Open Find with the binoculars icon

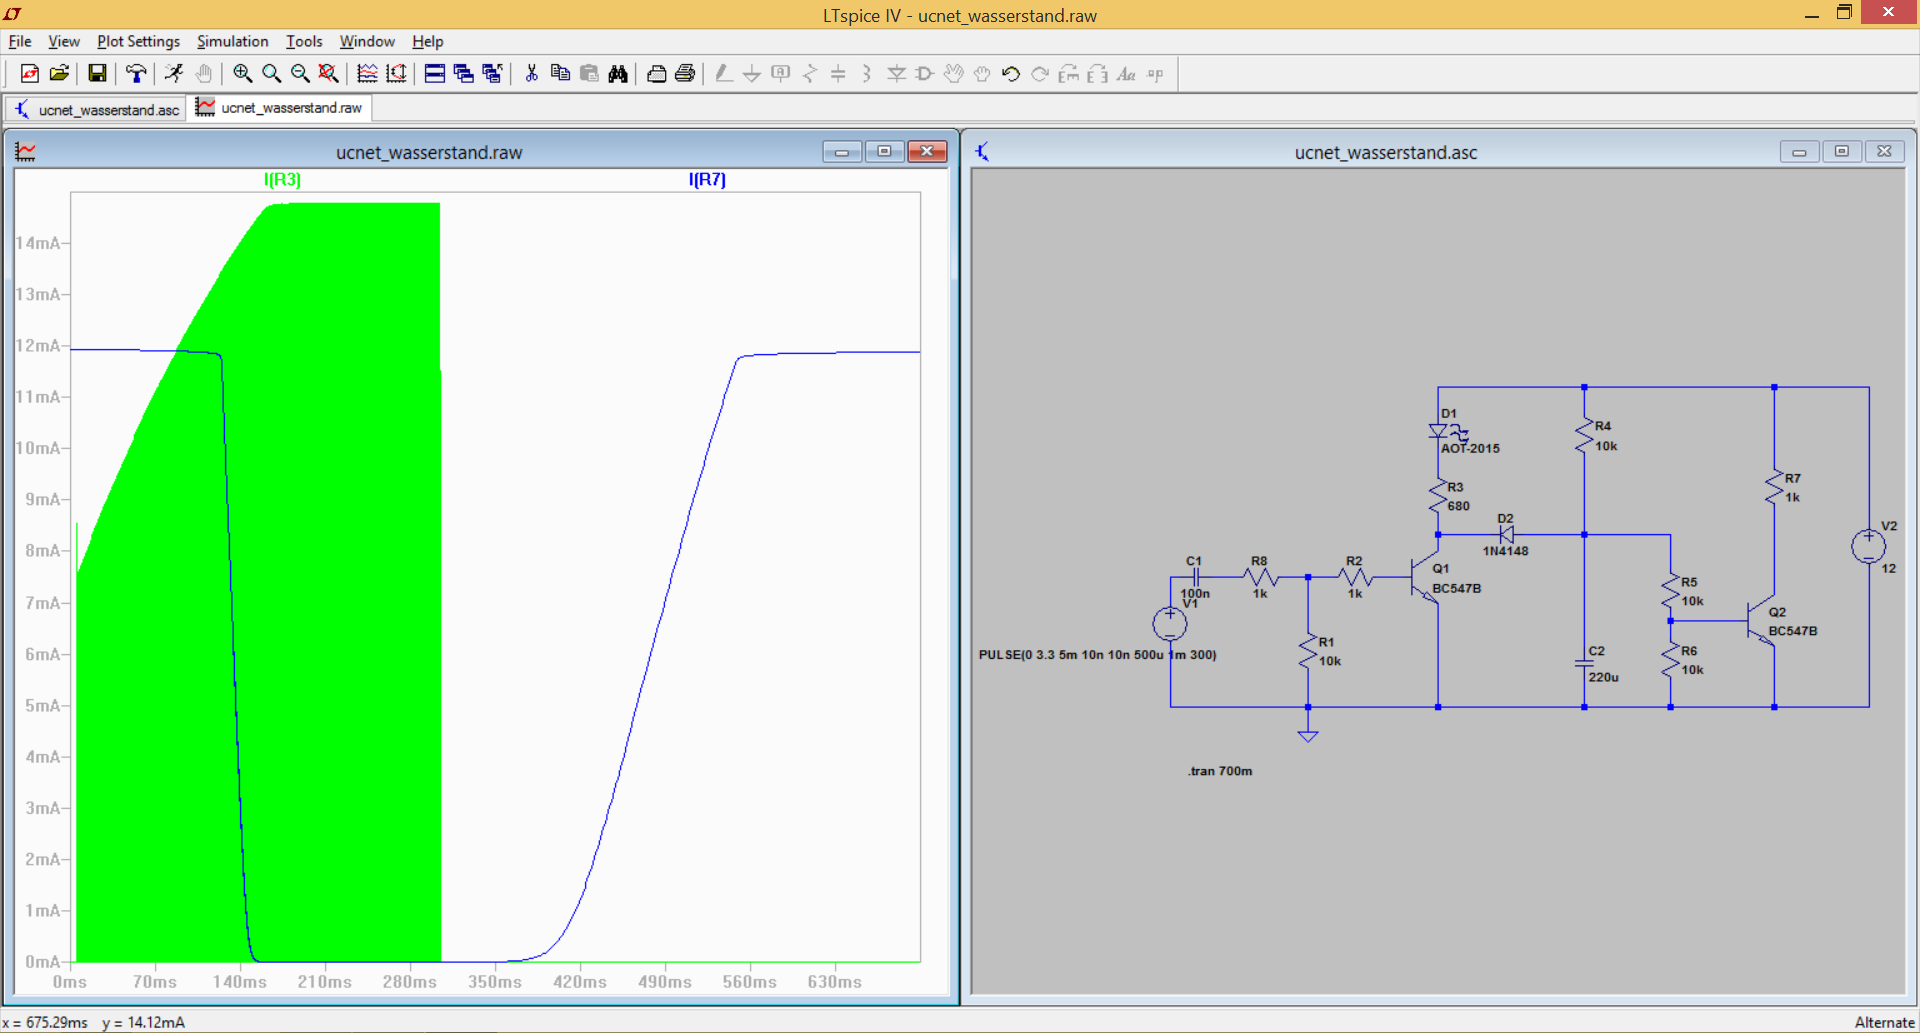coord(618,73)
